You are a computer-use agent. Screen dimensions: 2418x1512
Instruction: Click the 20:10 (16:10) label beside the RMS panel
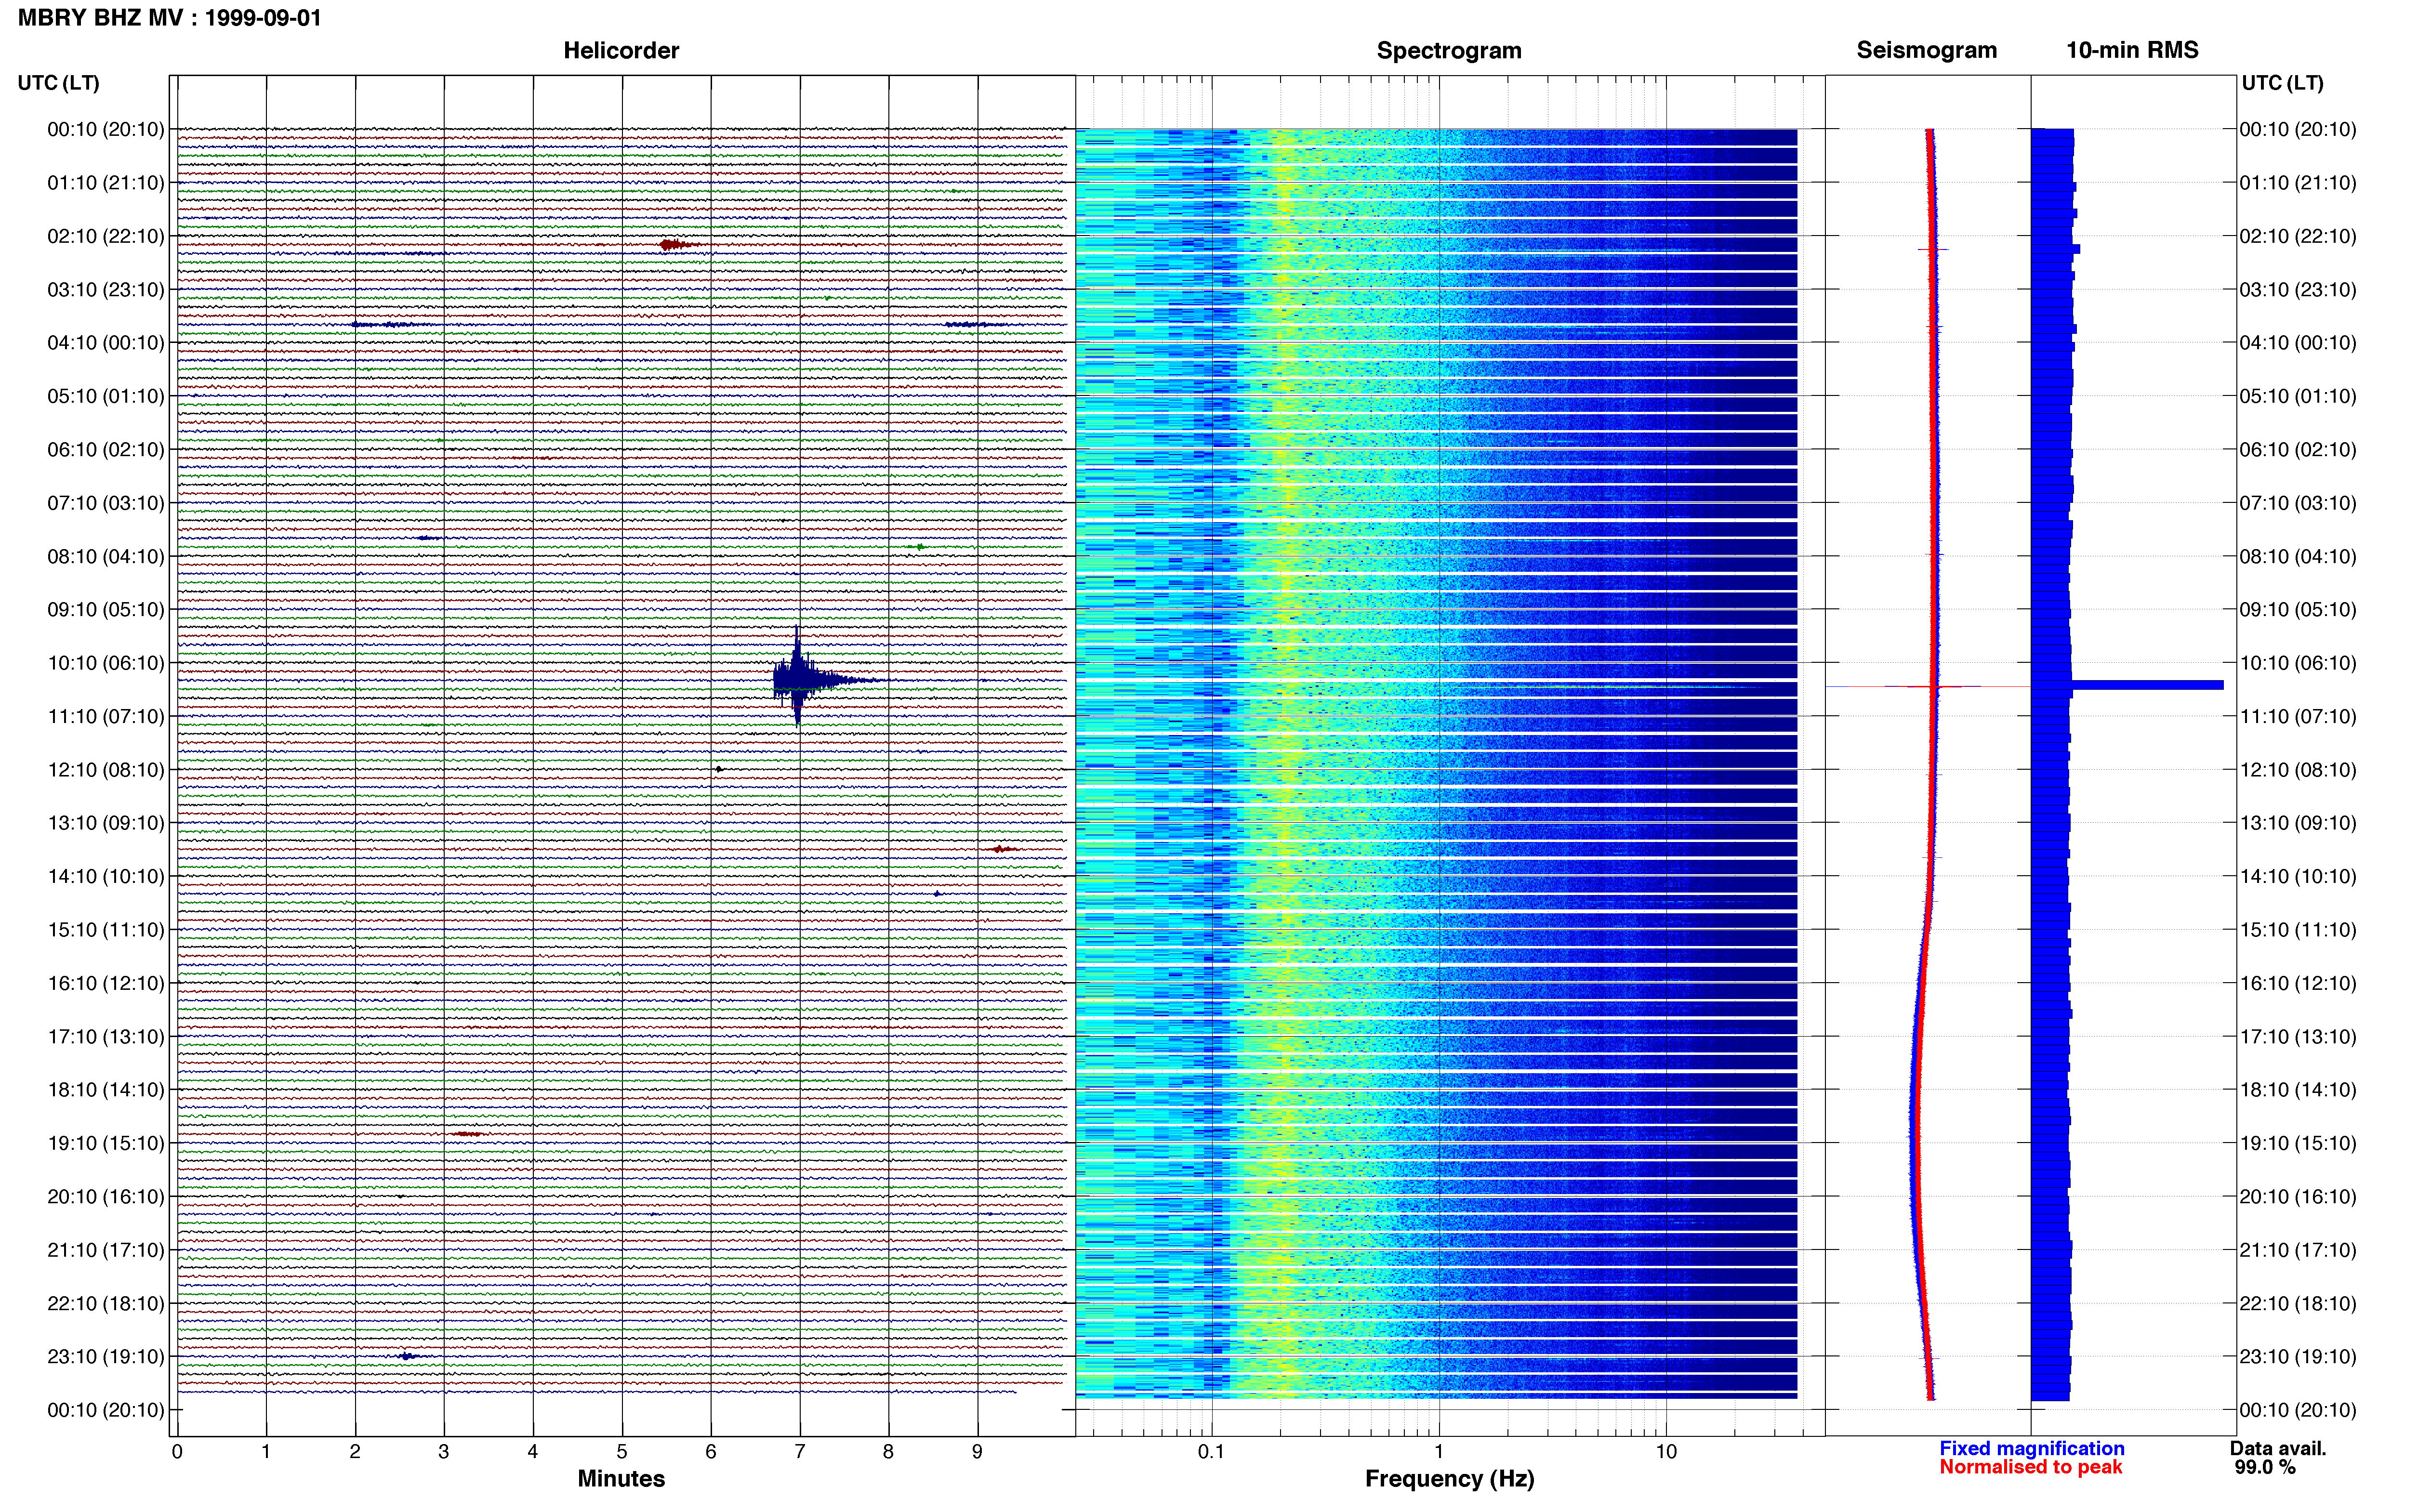coord(2298,1197)
